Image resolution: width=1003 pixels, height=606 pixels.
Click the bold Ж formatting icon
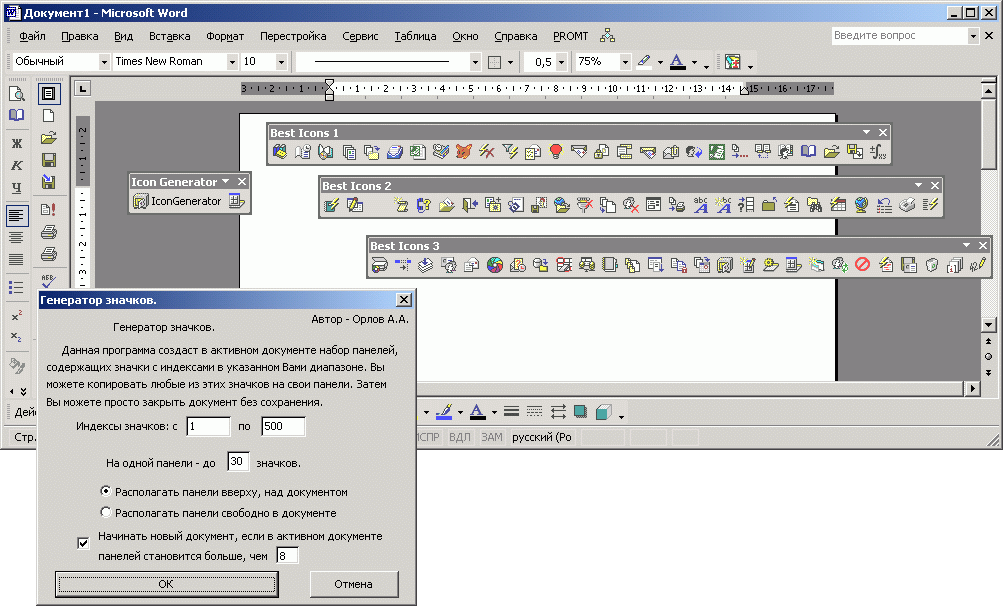17,143
